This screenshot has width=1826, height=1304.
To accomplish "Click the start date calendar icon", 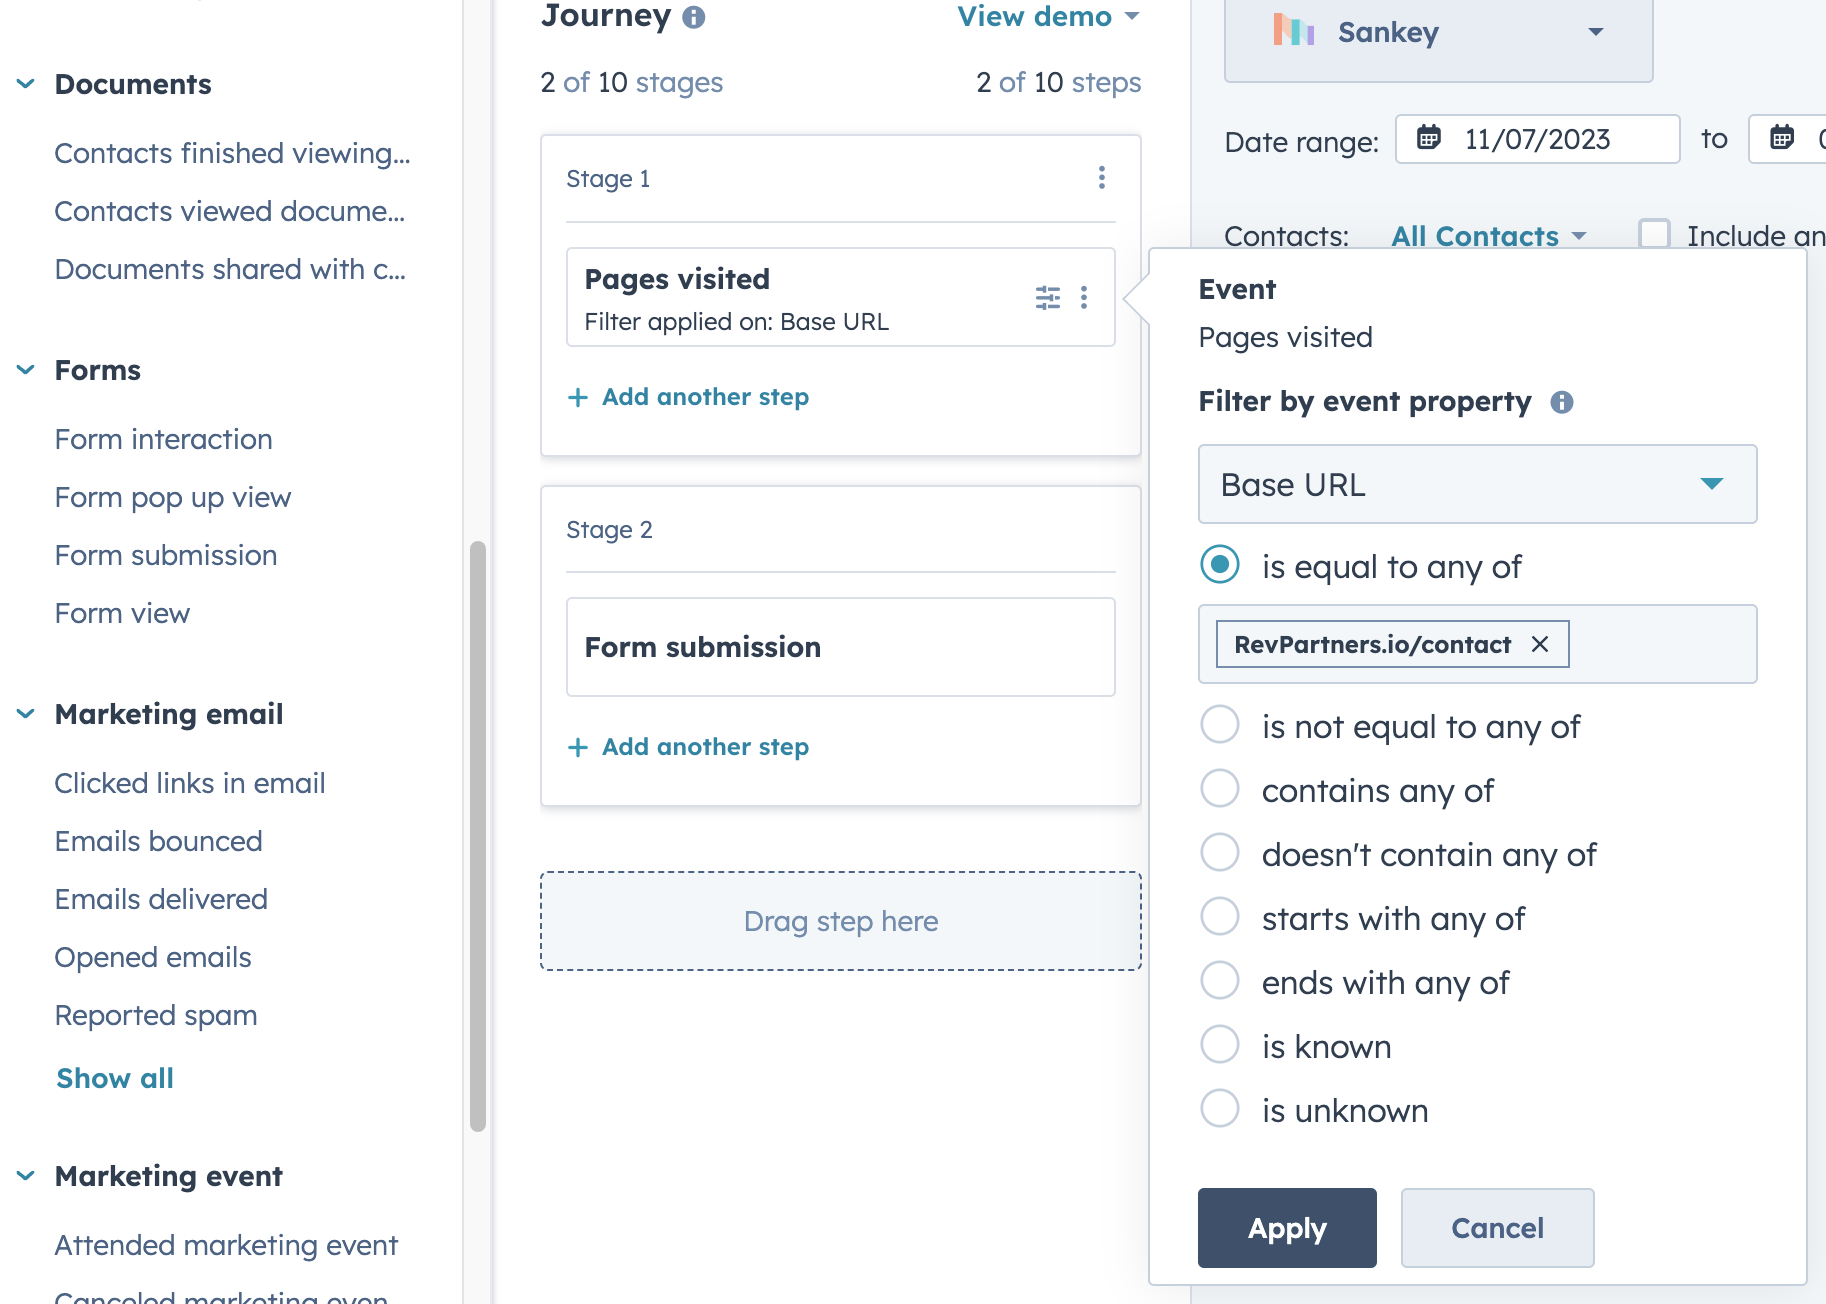I will pos(1429,138).
